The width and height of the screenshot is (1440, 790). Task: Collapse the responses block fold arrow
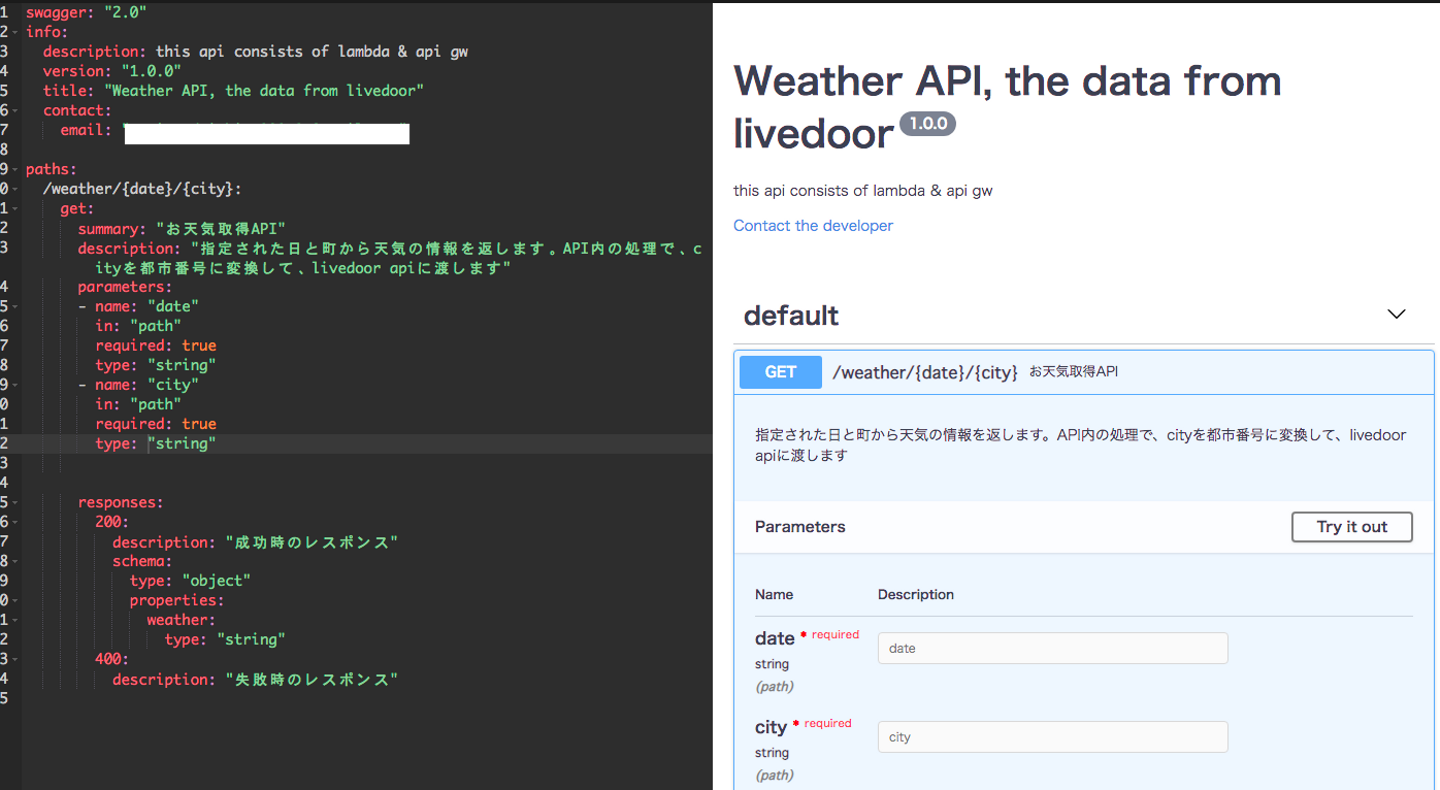[16, 502]
